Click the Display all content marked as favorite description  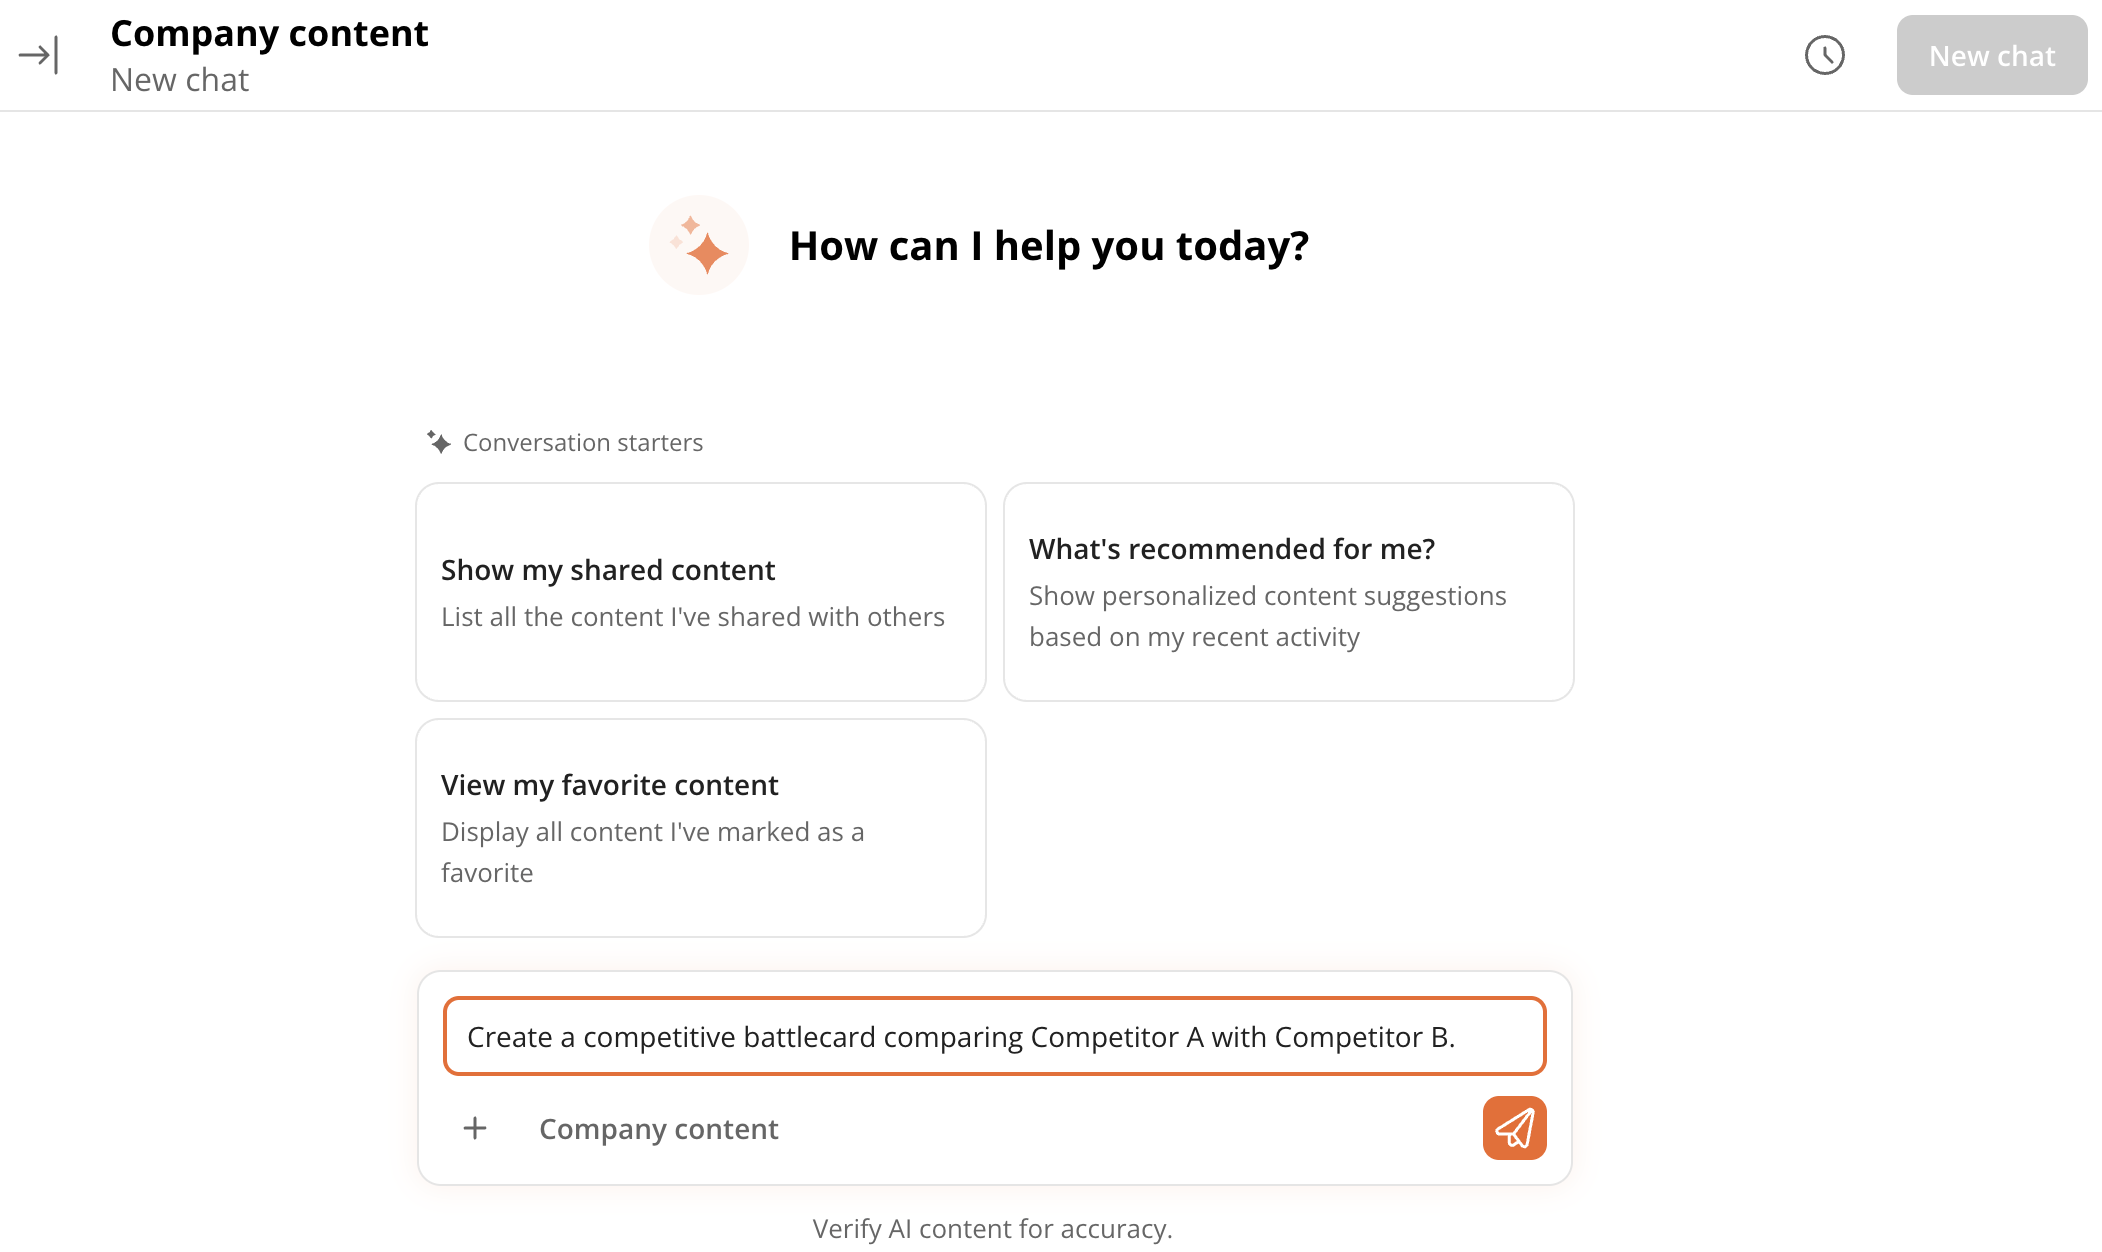pos(653,852)
